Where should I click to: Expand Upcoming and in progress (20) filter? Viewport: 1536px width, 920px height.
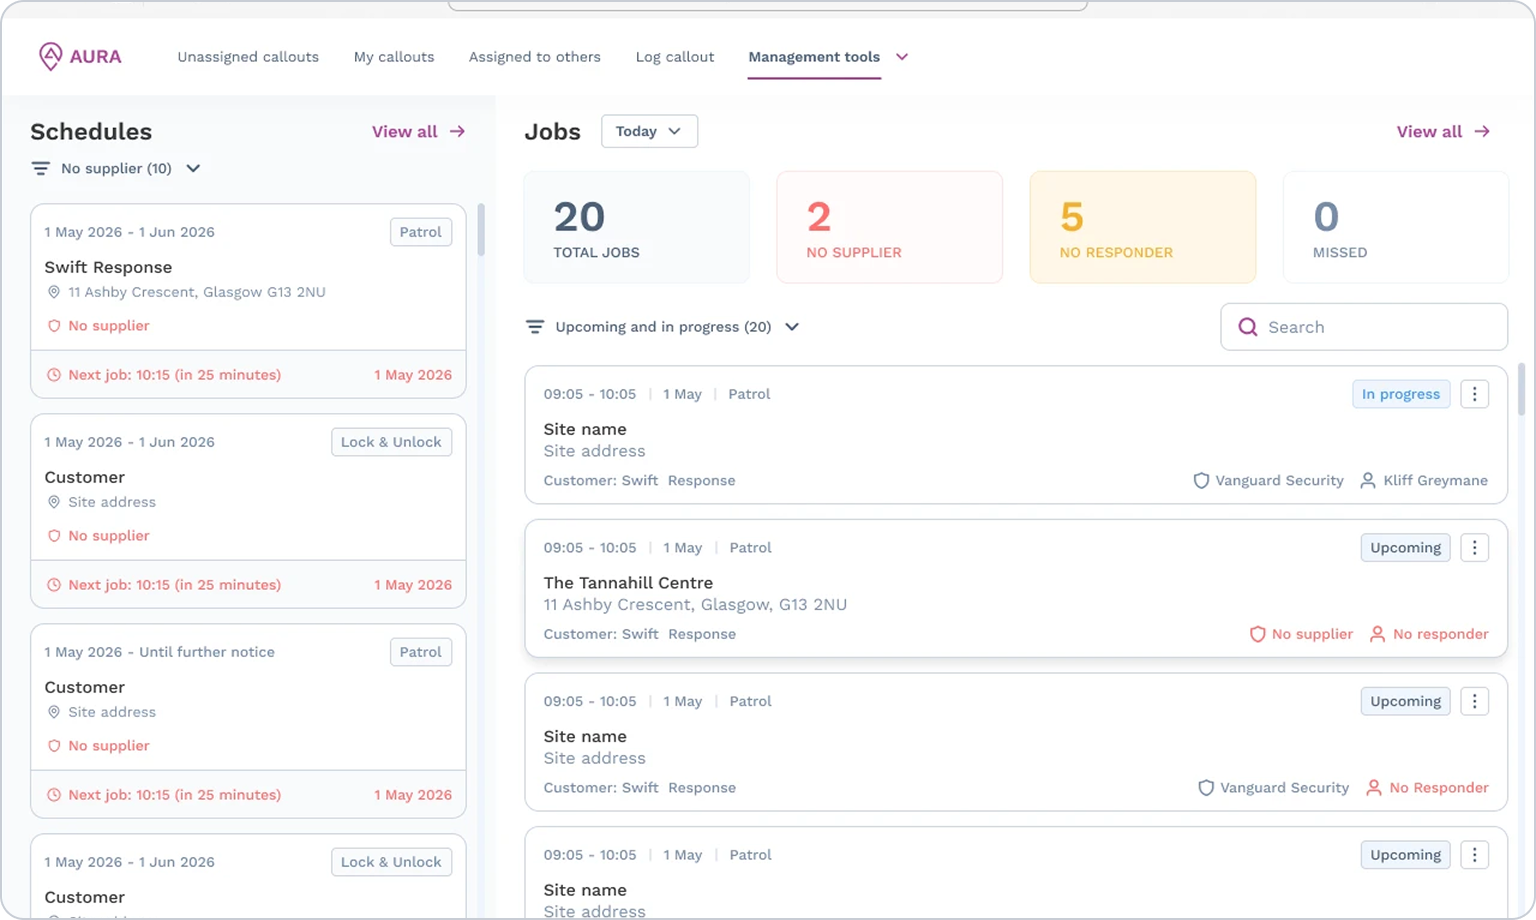coord(792,327)
